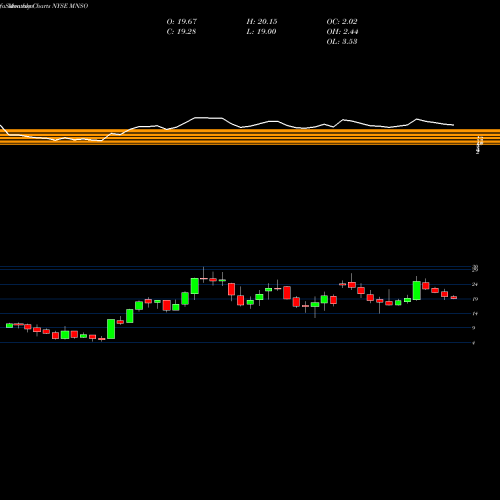Click the 9 price axis label
Viewport: 500px width, 500px height.
474,328
